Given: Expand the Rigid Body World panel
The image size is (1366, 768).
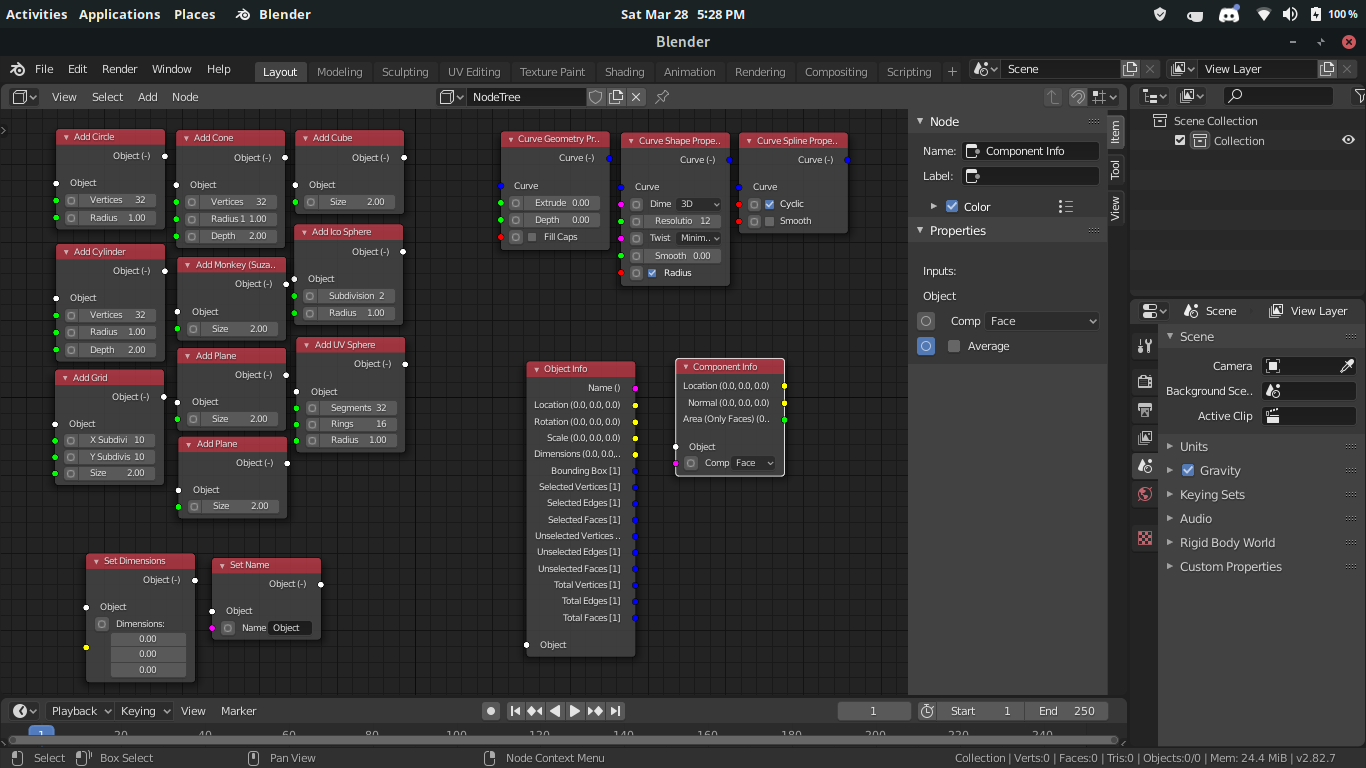Looking at the screenshot, I should (1227, 543).
